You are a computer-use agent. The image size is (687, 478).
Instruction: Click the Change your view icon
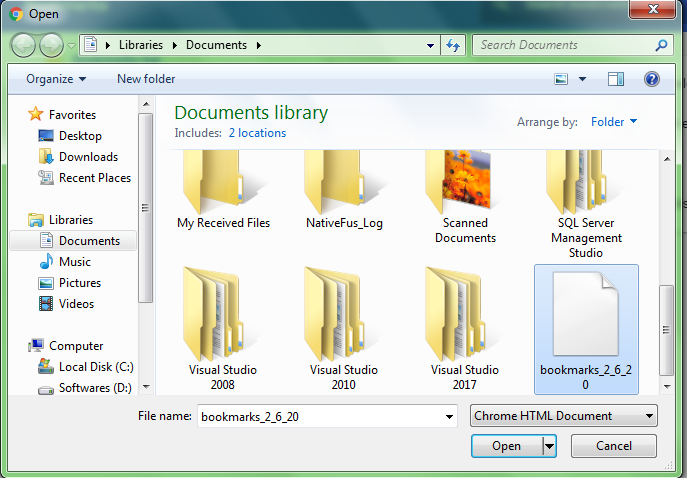tap(561, 79)
